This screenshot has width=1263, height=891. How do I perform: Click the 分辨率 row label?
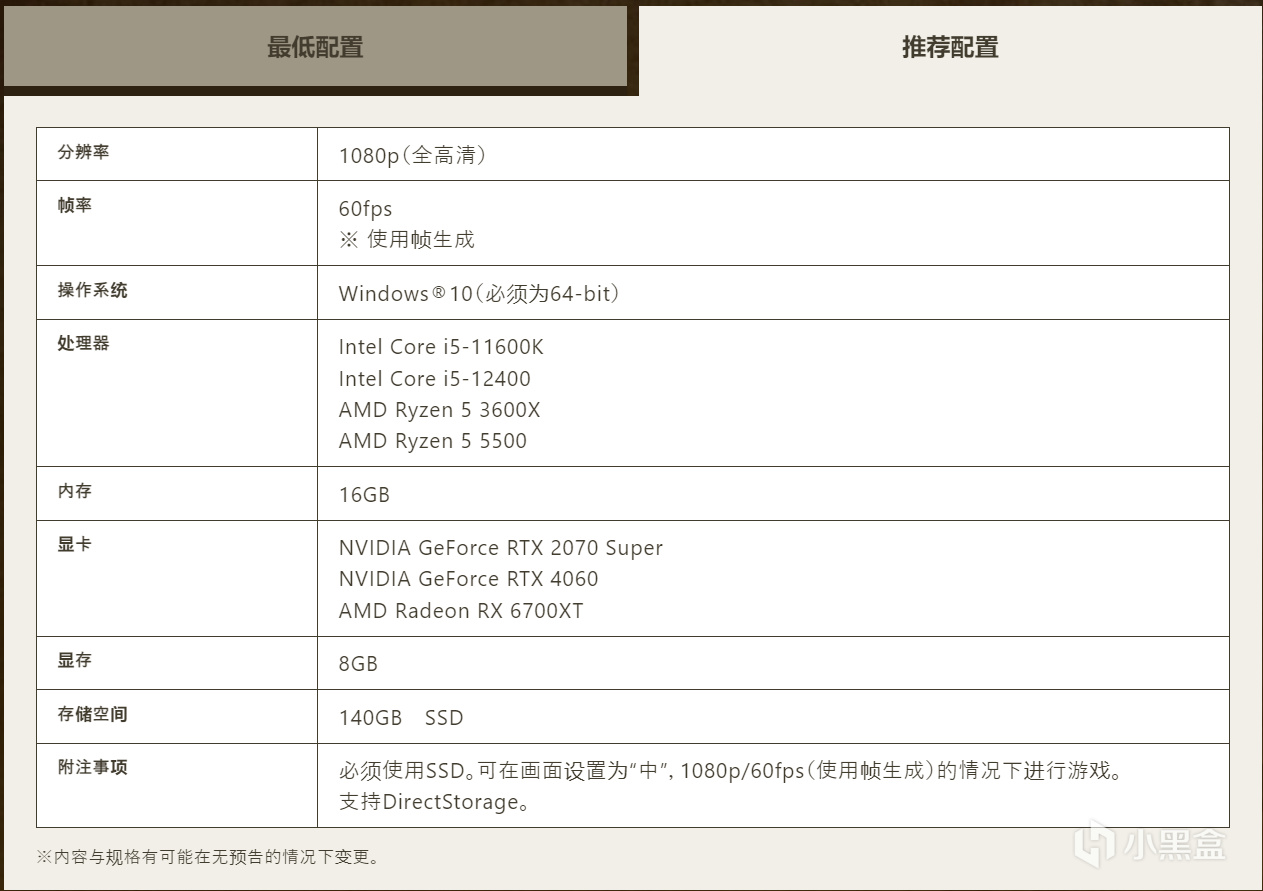[x=84, y=152]
